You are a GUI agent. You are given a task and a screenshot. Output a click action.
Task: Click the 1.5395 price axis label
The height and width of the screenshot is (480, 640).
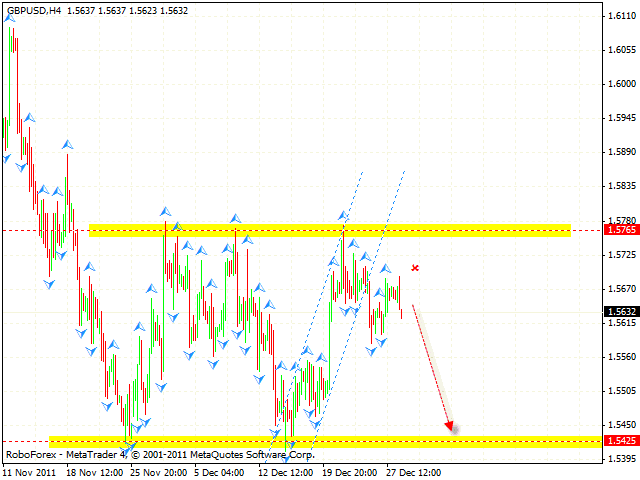pyautogui.click(x=622, y=459)
